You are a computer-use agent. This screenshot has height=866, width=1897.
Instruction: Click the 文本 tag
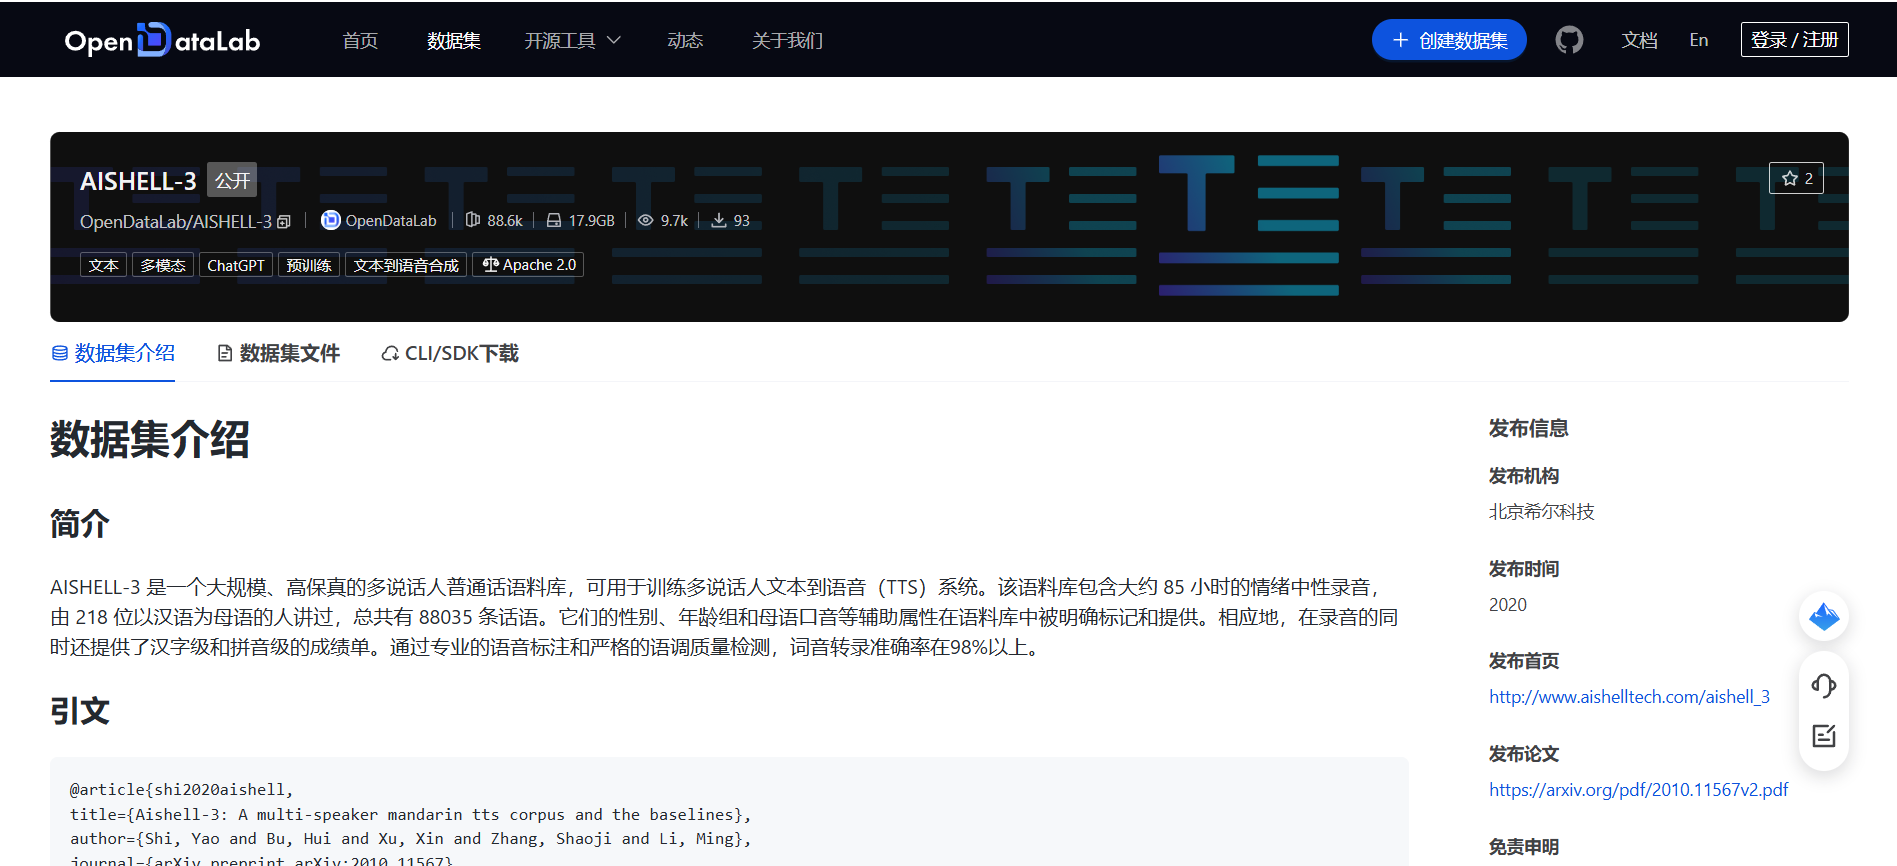[103, 265]
